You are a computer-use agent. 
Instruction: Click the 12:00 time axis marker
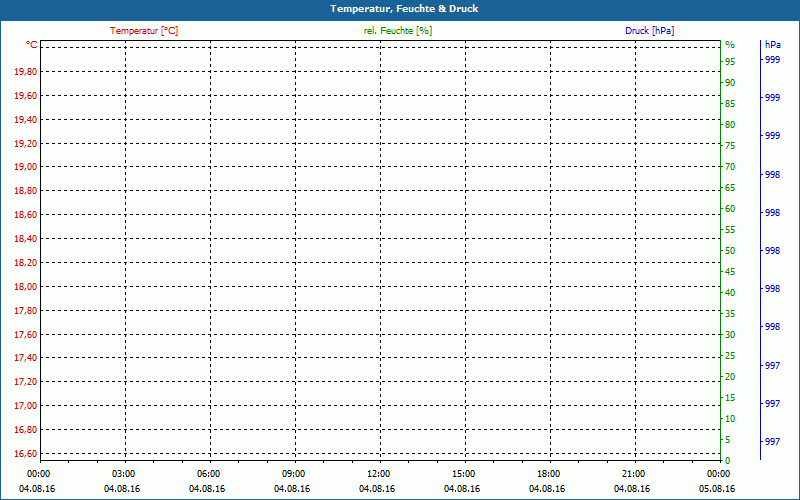(x=379, y=473)
